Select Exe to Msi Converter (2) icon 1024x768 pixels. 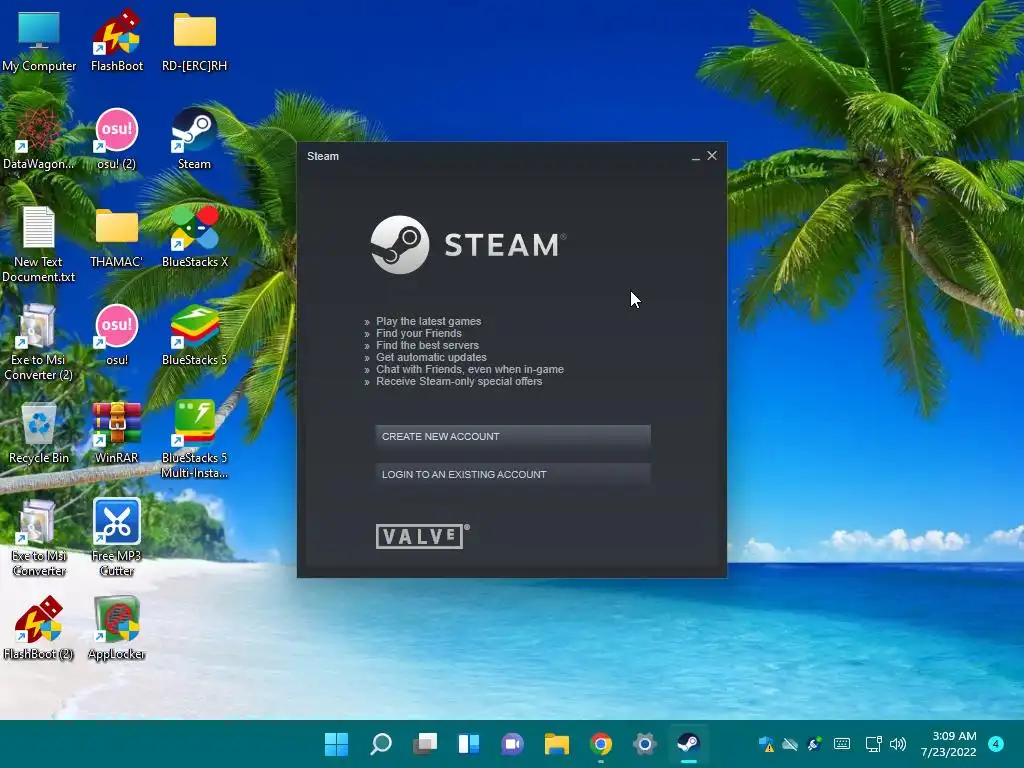39,342
